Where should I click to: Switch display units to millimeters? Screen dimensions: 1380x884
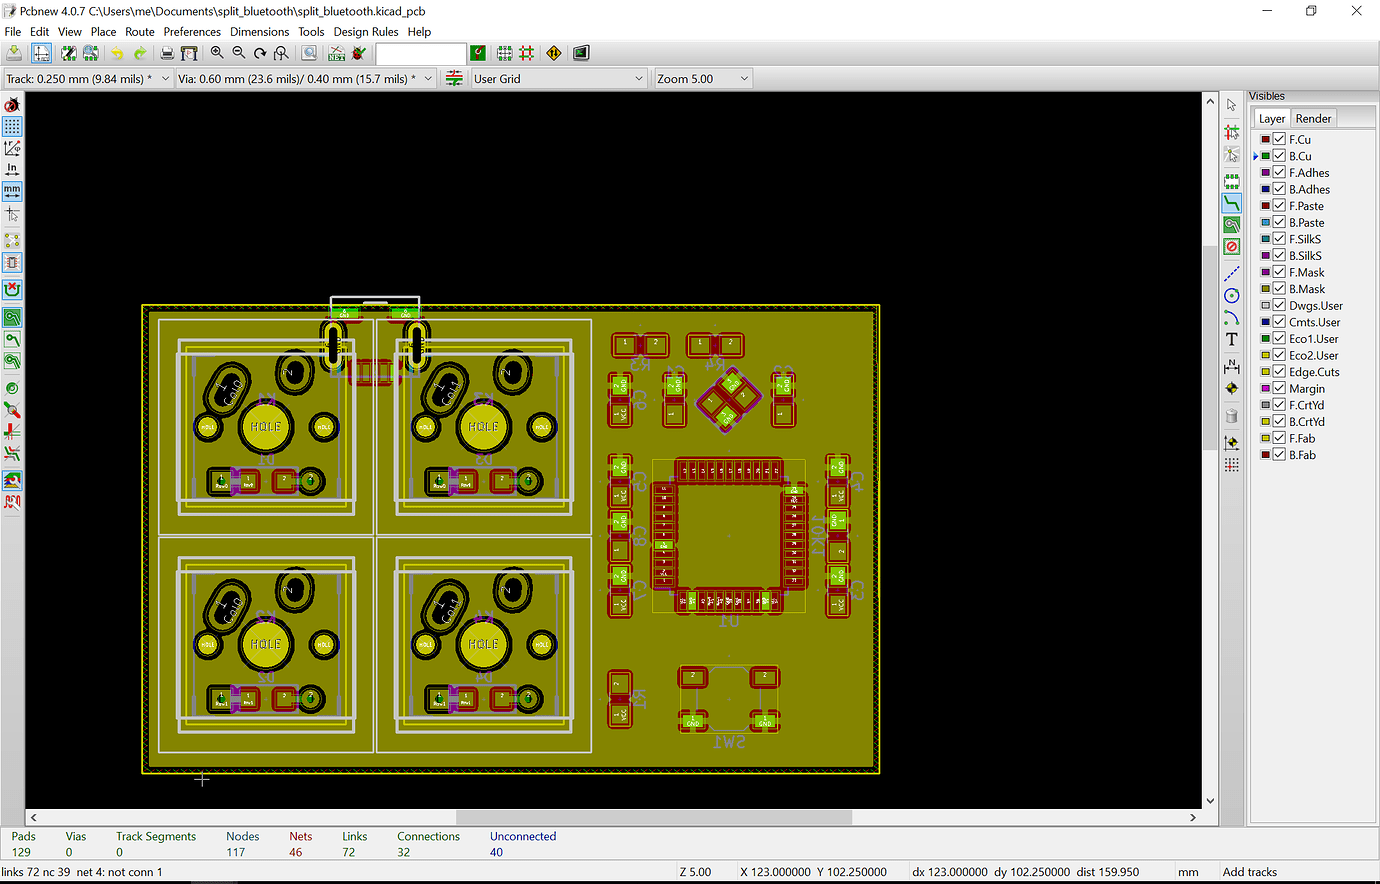[x=13, y=191]
